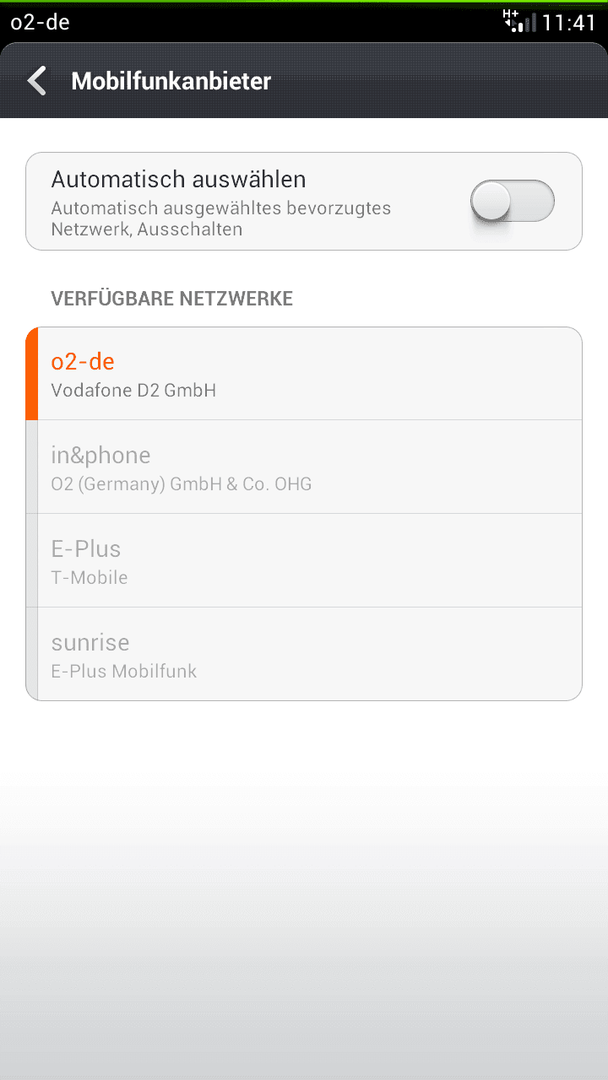Select the o2-de network entry
Screen dimensions: 608x1080
[304, 373]
